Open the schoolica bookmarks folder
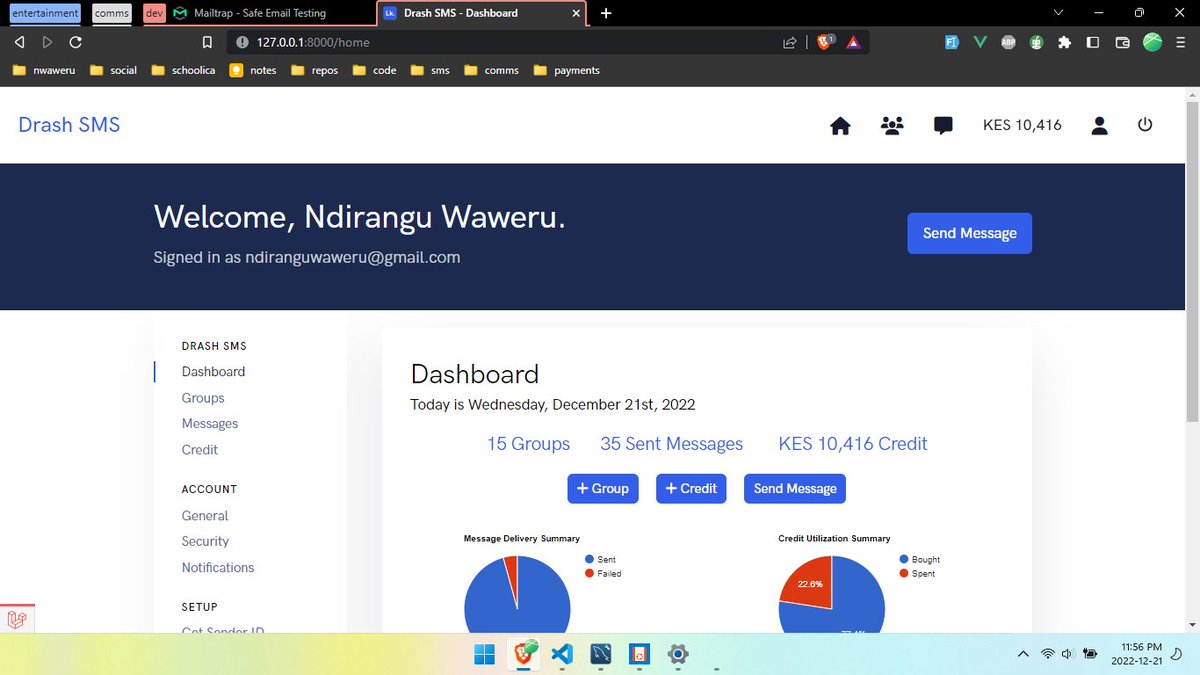The height and width of the screenshot is (675, 1200). tap(184, 70)
